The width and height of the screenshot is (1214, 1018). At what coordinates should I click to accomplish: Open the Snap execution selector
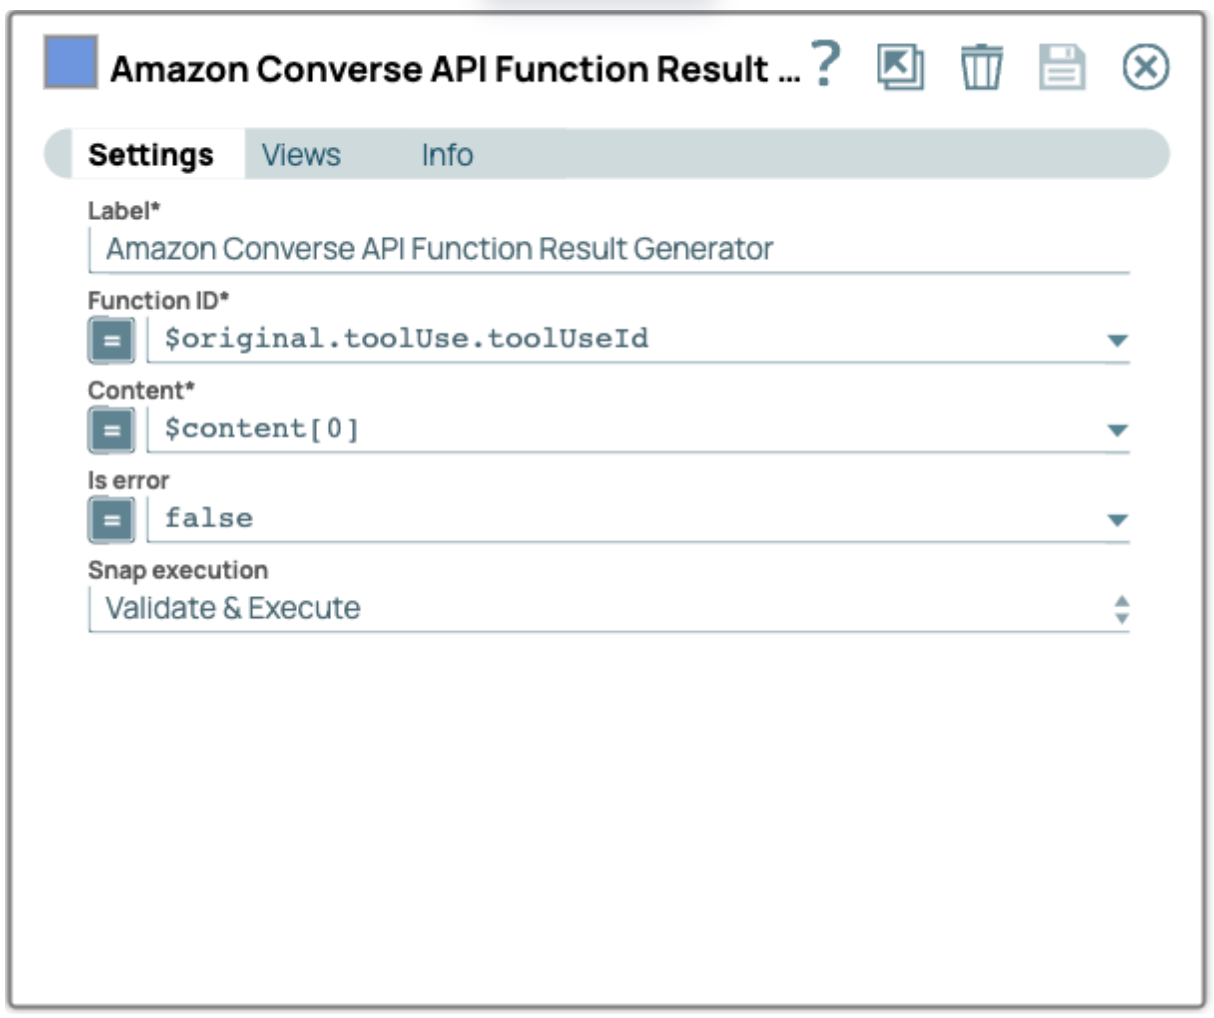tap(608, 609)
